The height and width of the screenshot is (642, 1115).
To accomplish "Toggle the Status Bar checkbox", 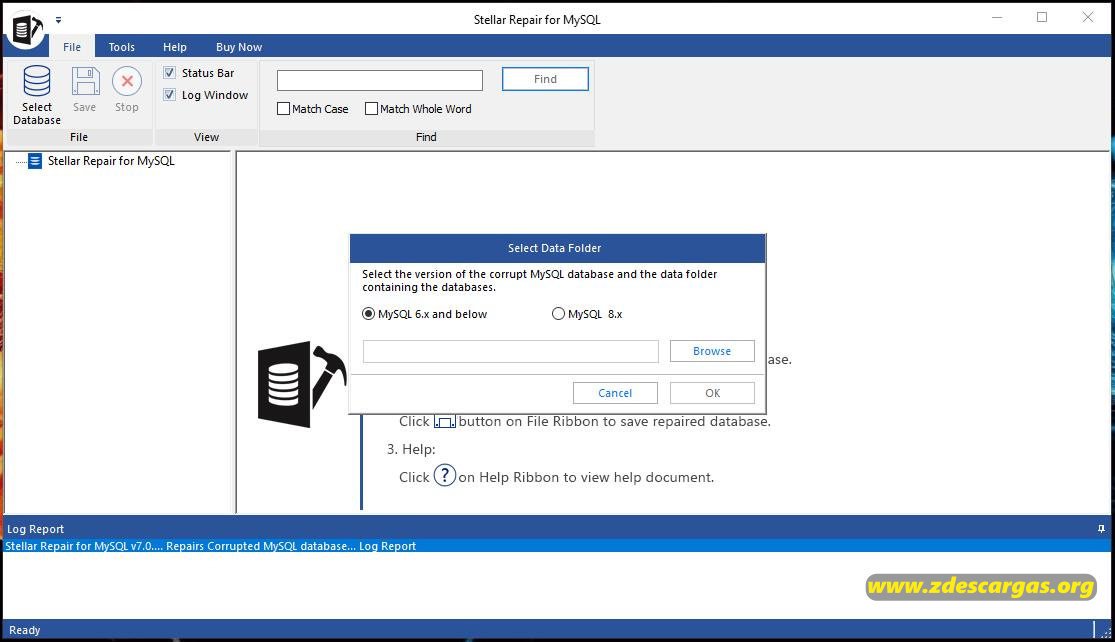I will [x=169, y=73].
